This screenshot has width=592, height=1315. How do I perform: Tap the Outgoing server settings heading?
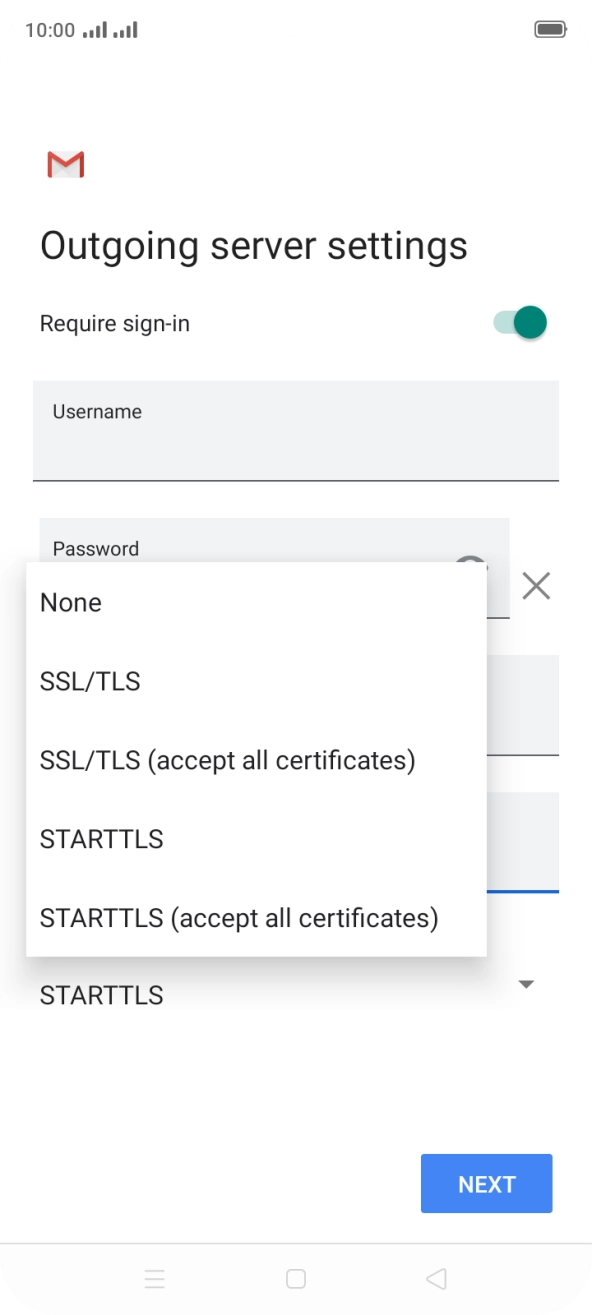[254, 245]
